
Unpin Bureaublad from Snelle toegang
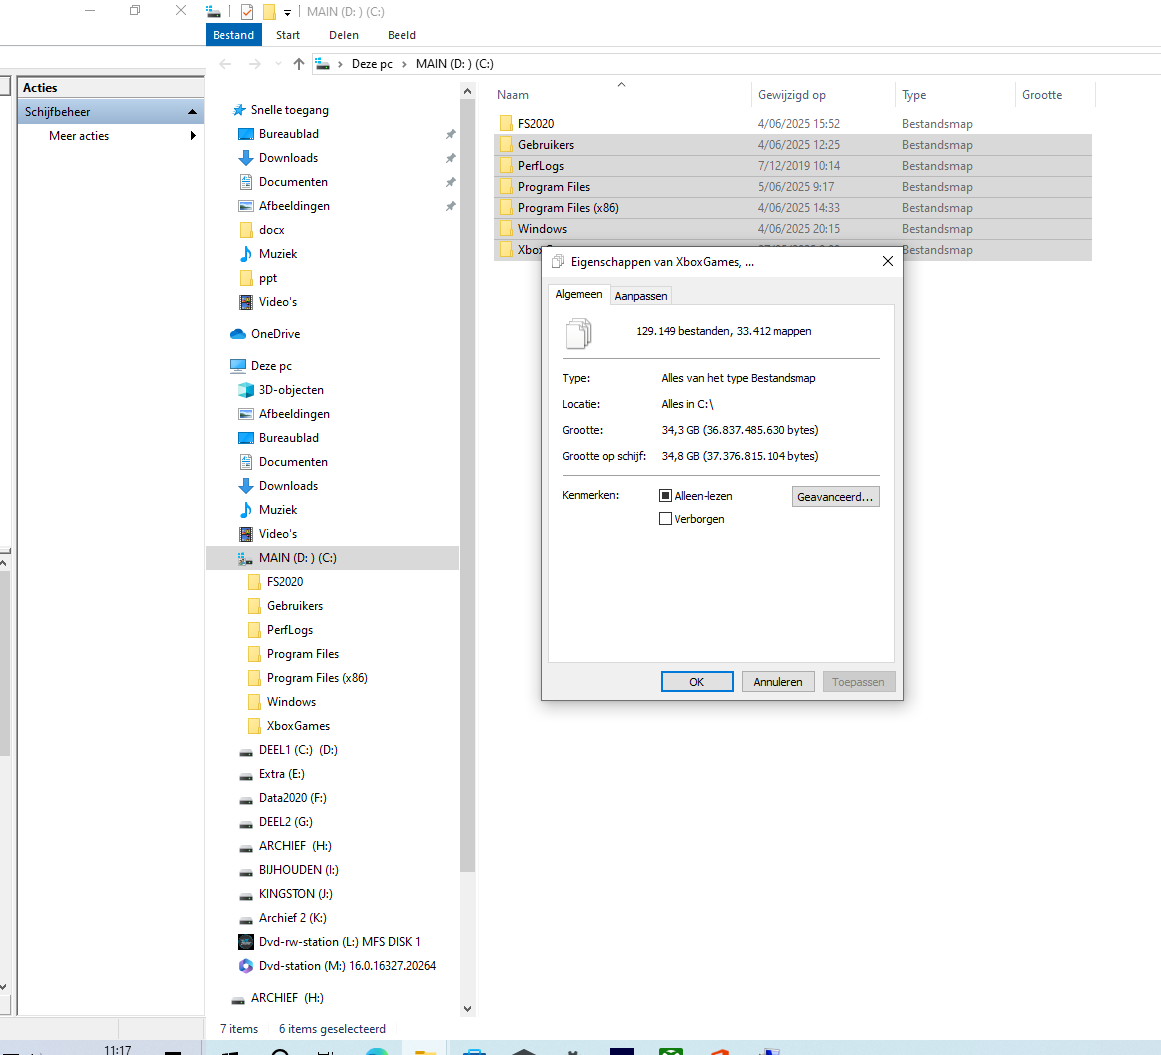tap(450, 134)
